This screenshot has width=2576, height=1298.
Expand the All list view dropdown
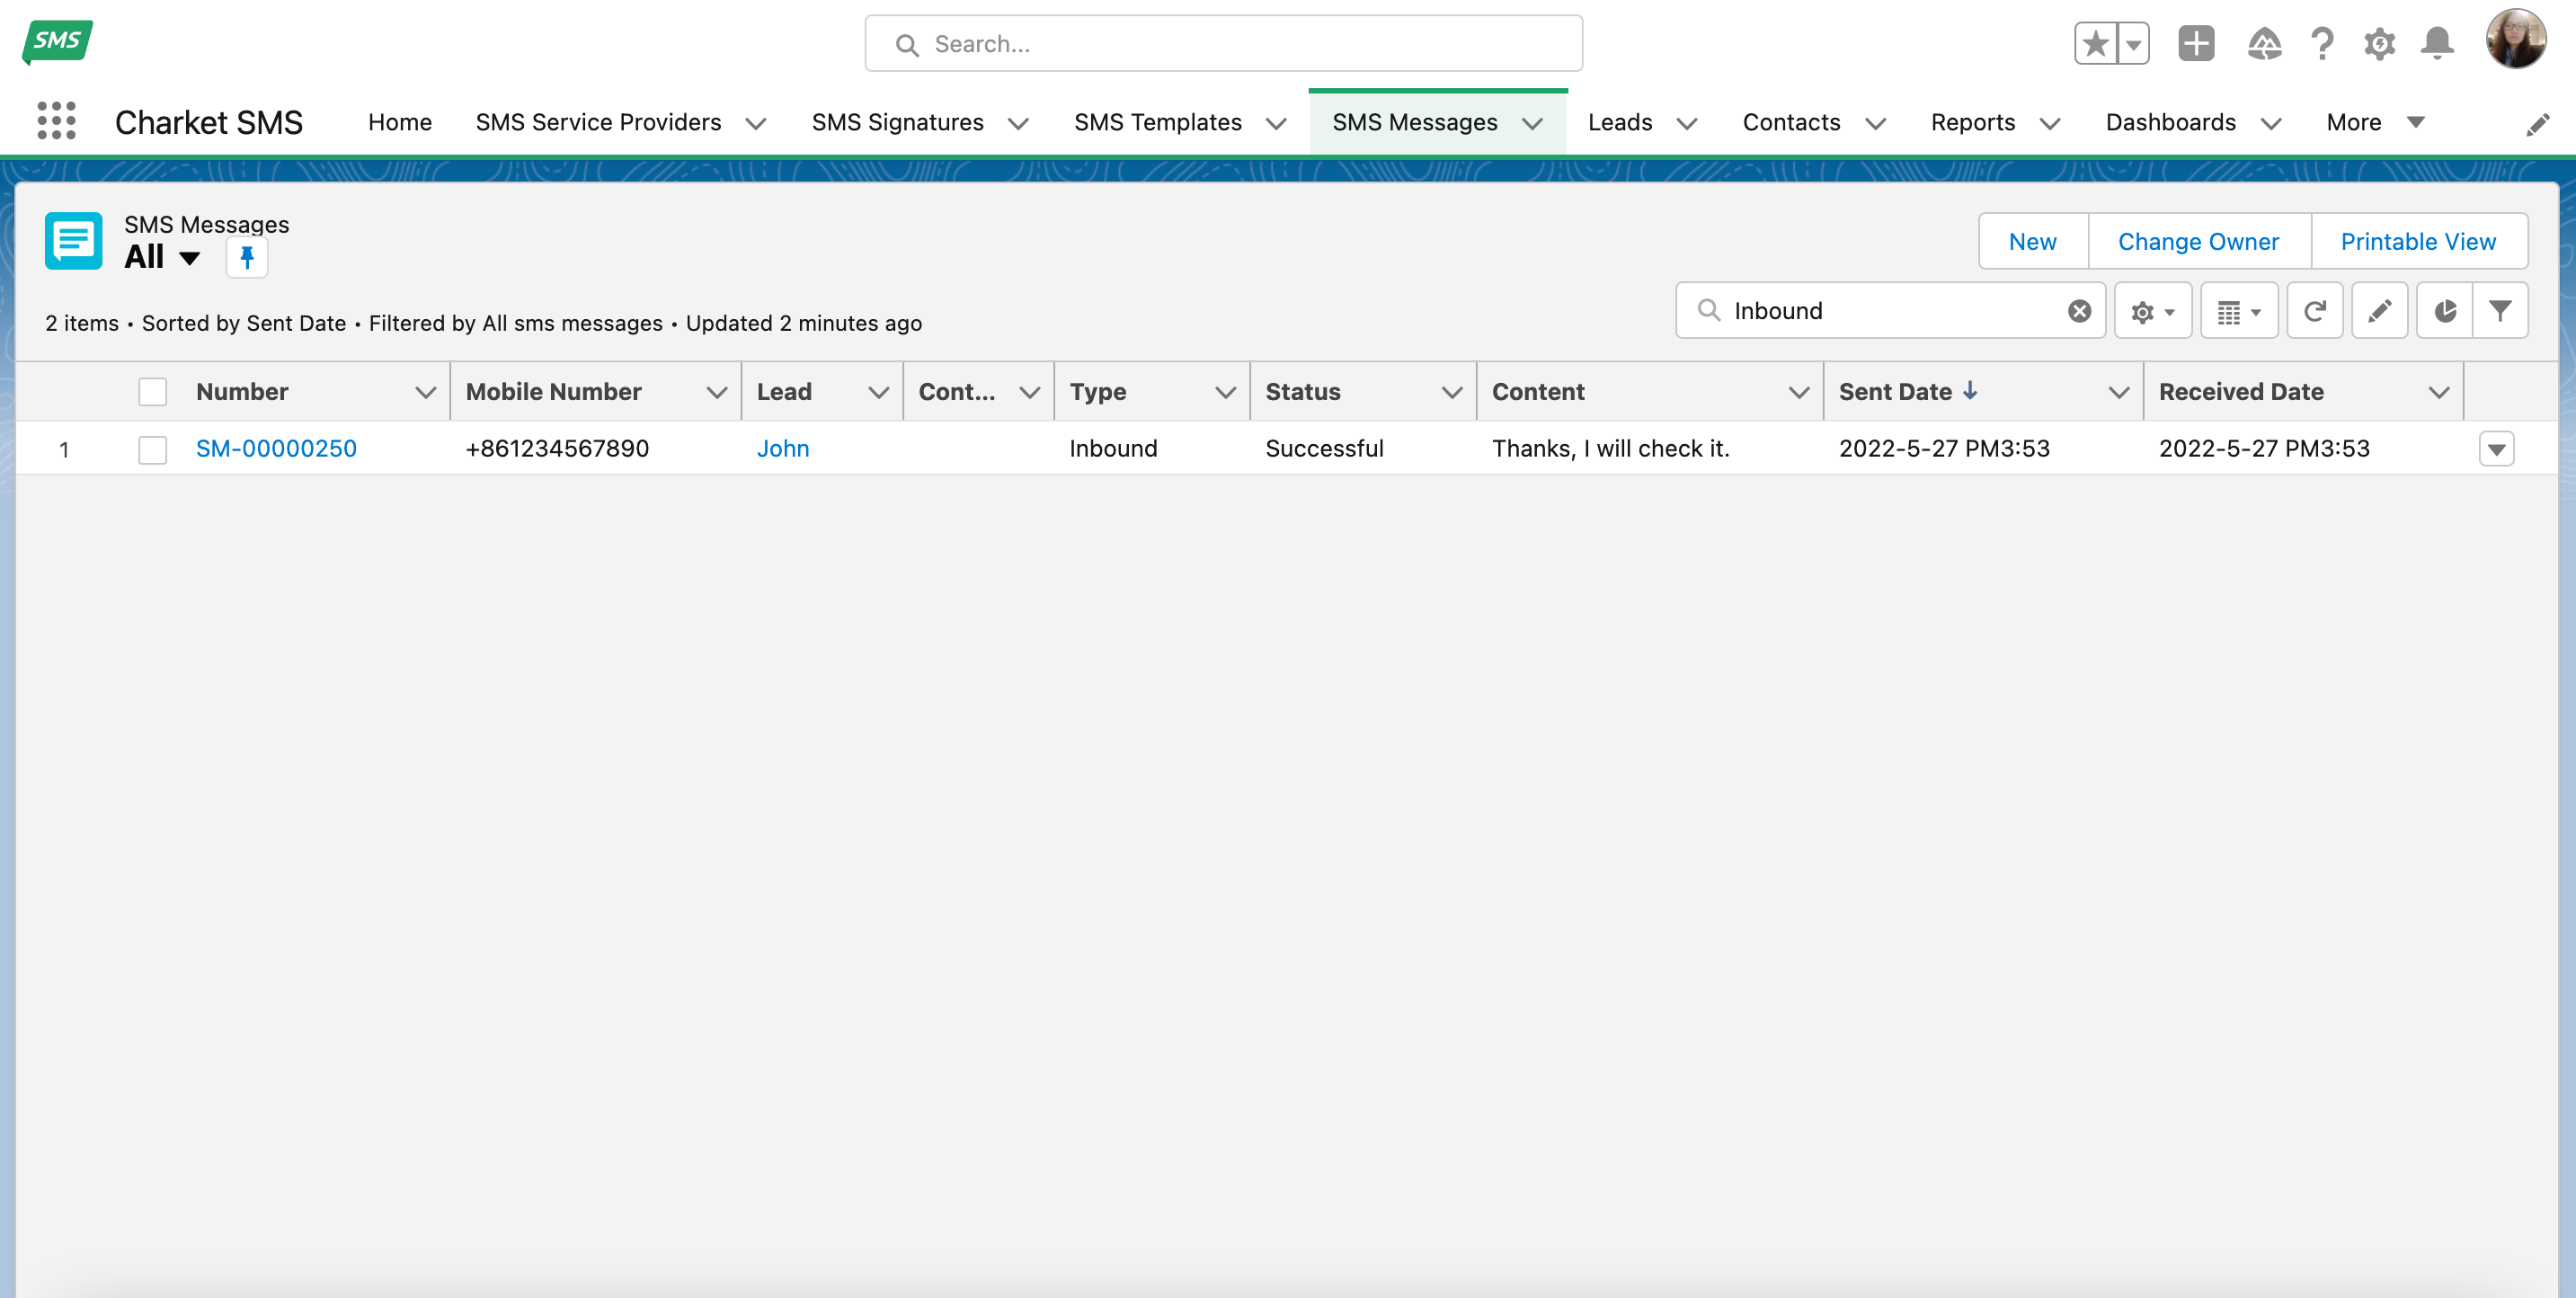click(189, 258)
